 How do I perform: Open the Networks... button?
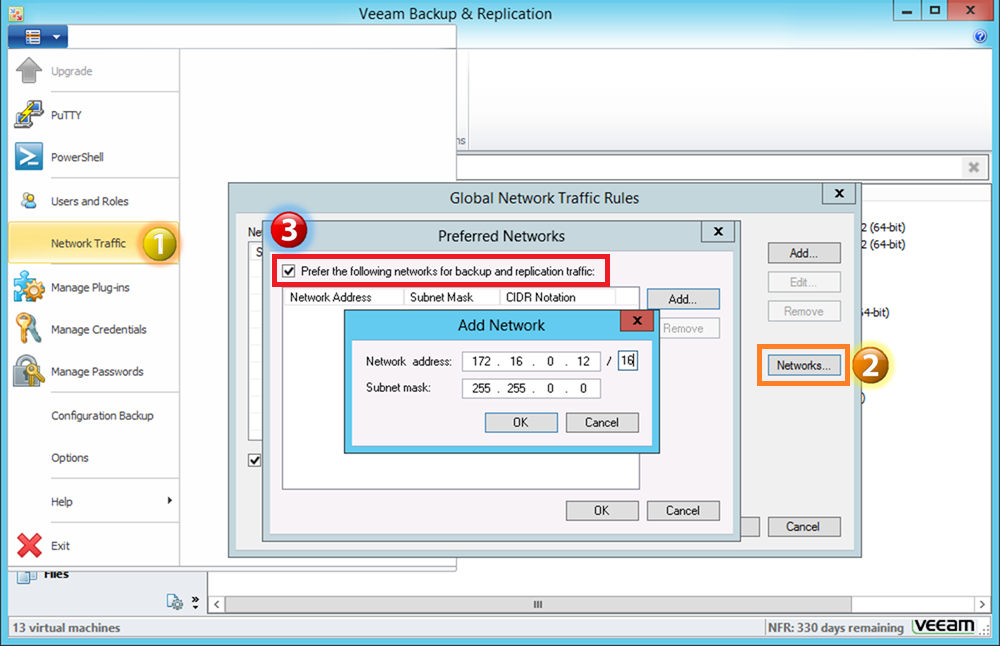click(804, 365)
